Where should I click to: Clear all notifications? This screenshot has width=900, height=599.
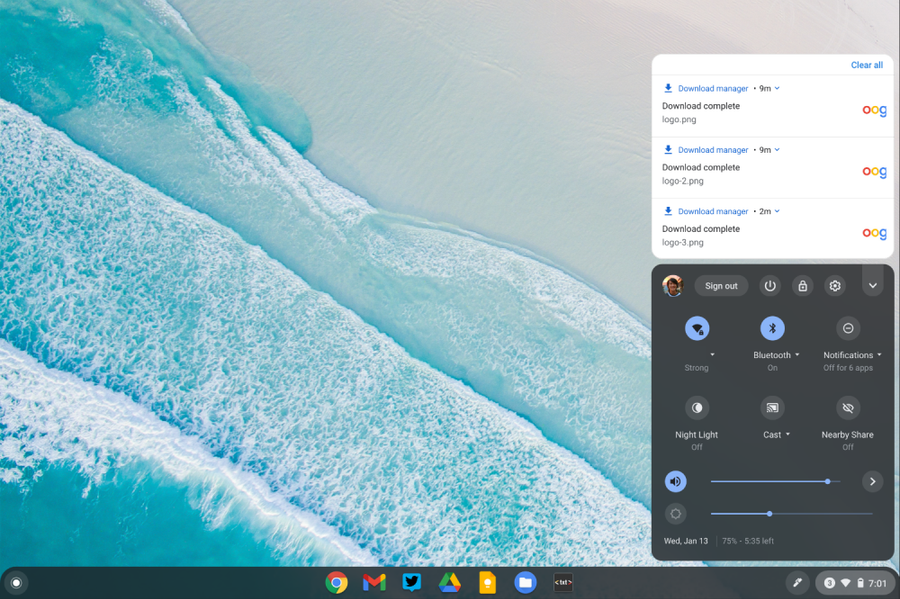pos(867,65)
